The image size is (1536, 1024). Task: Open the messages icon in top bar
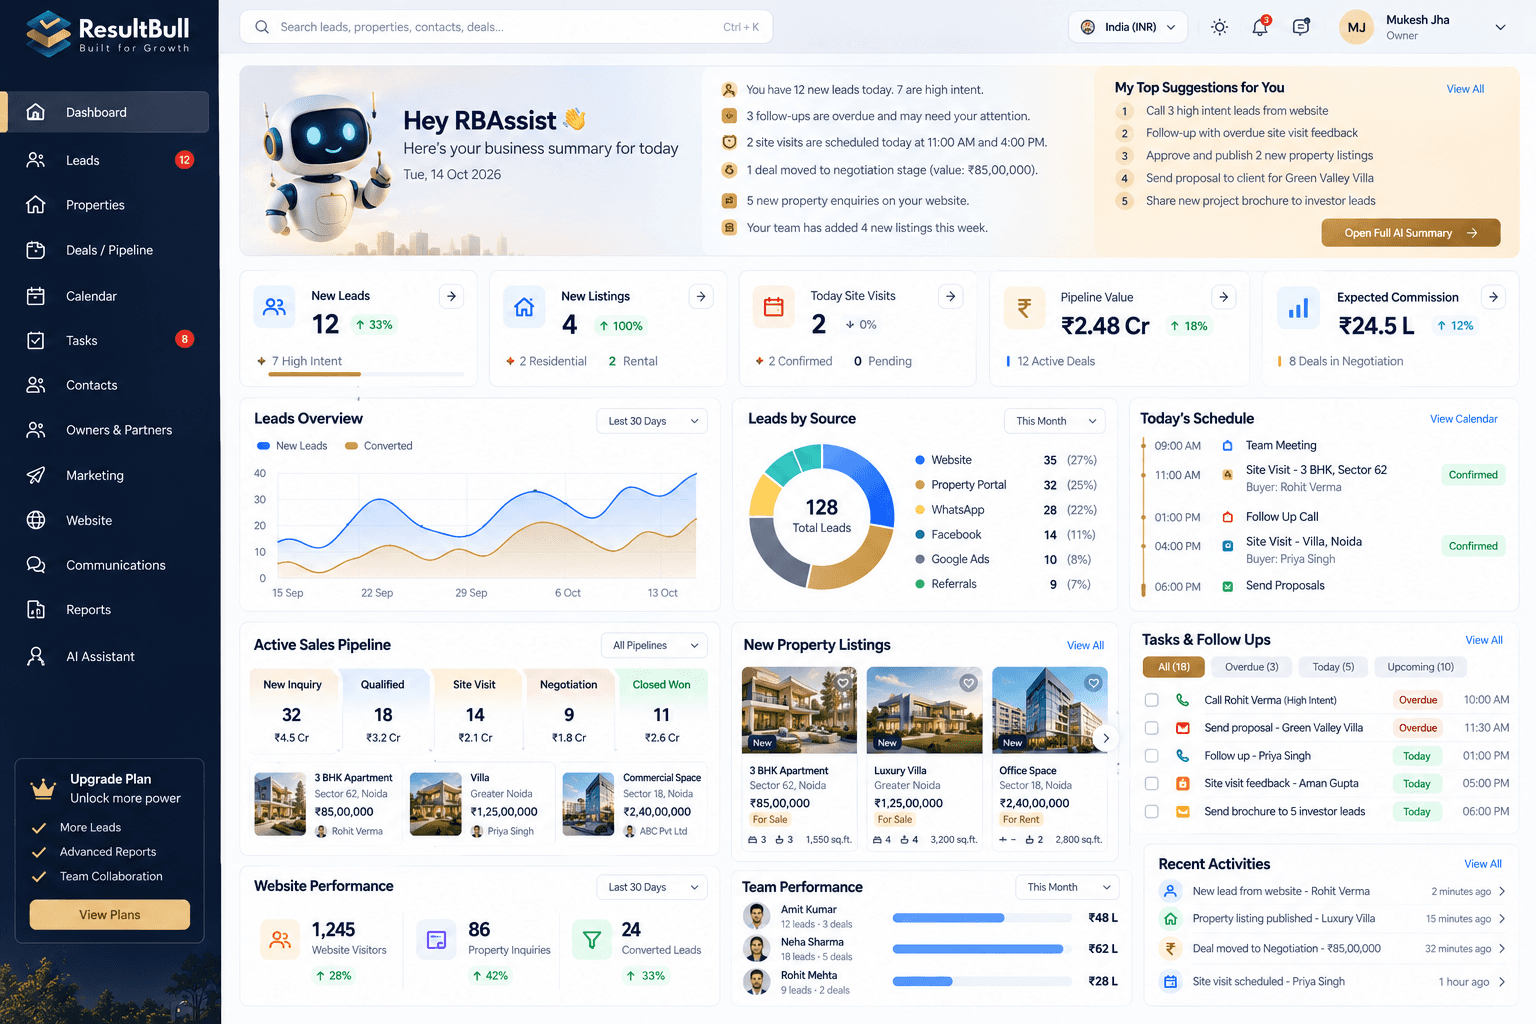[1301, 27]
